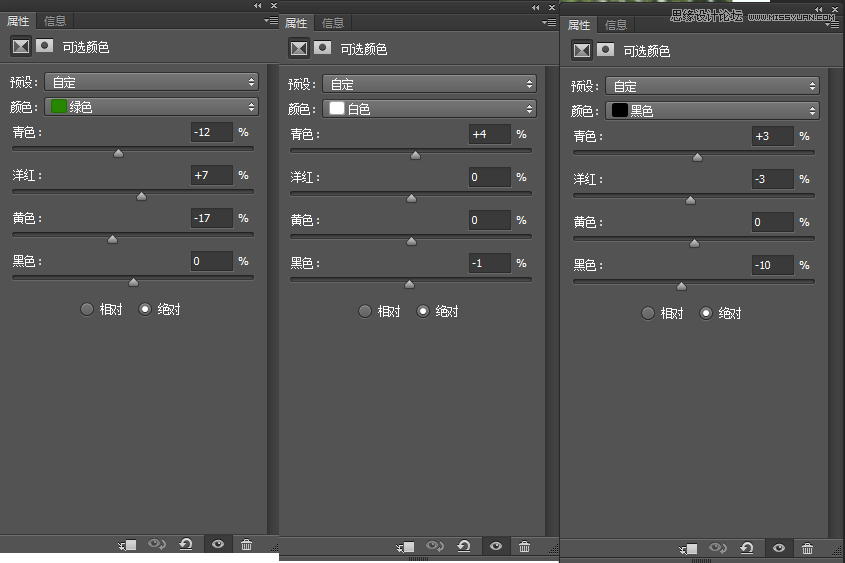Expand the 预设 dropdown in the 黑色 panel

point(713,86)
